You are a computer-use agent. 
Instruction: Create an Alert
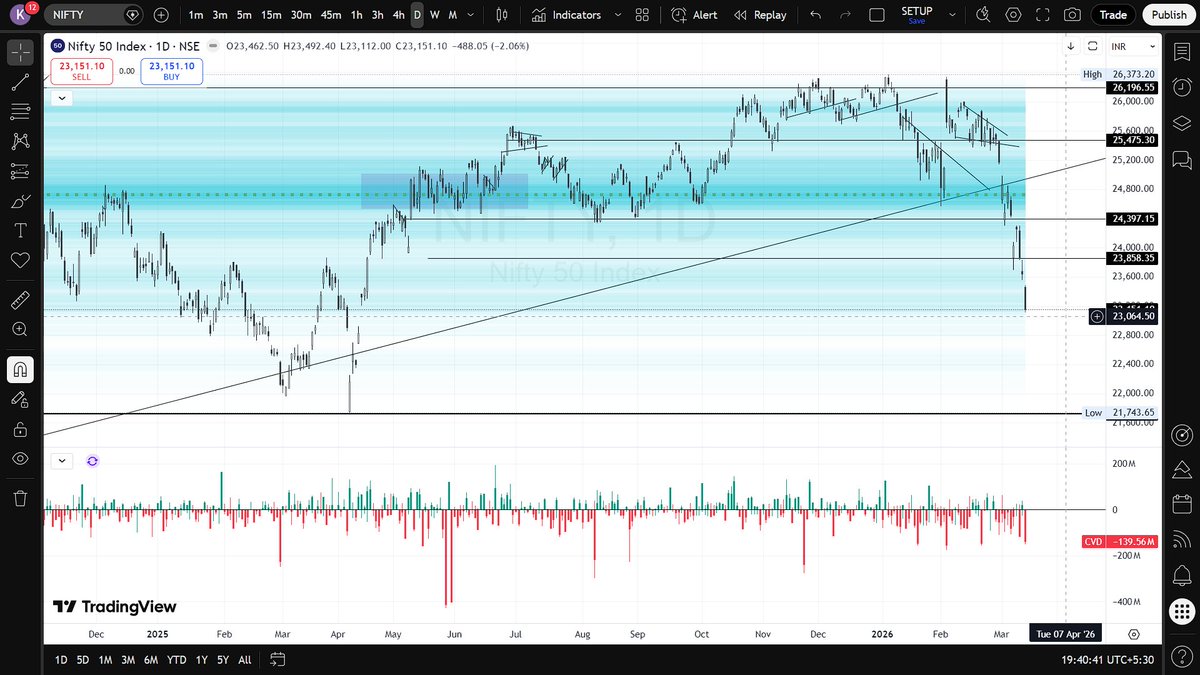(x=694, y=15)
